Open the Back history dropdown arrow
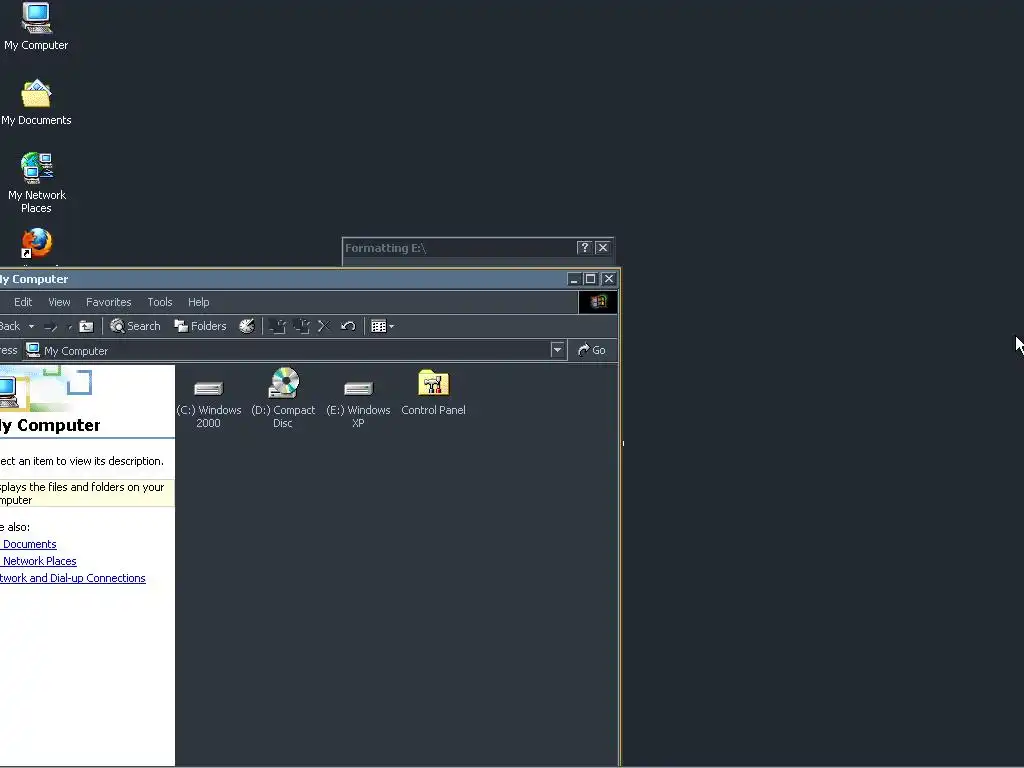Image resolution: width=1024 pixels, height=768 pixels. 31,326
